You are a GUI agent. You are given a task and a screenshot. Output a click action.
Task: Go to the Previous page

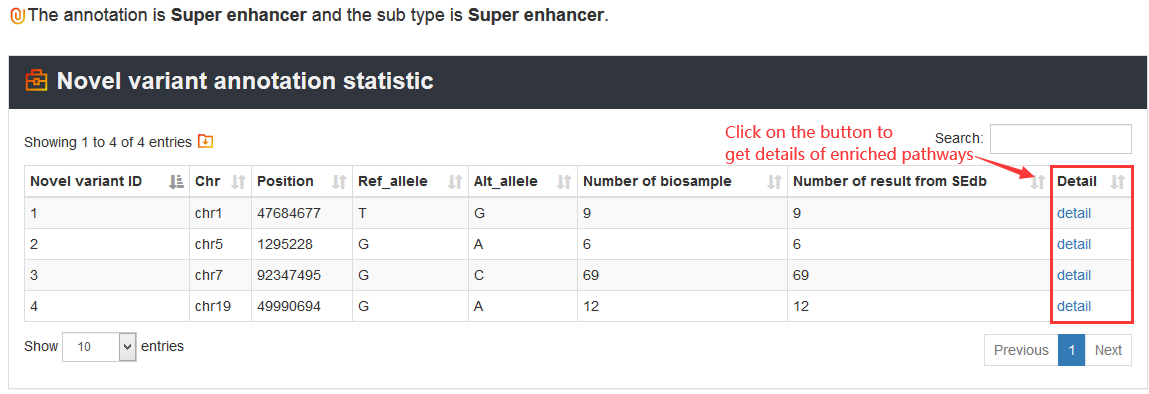point(1021,350)
